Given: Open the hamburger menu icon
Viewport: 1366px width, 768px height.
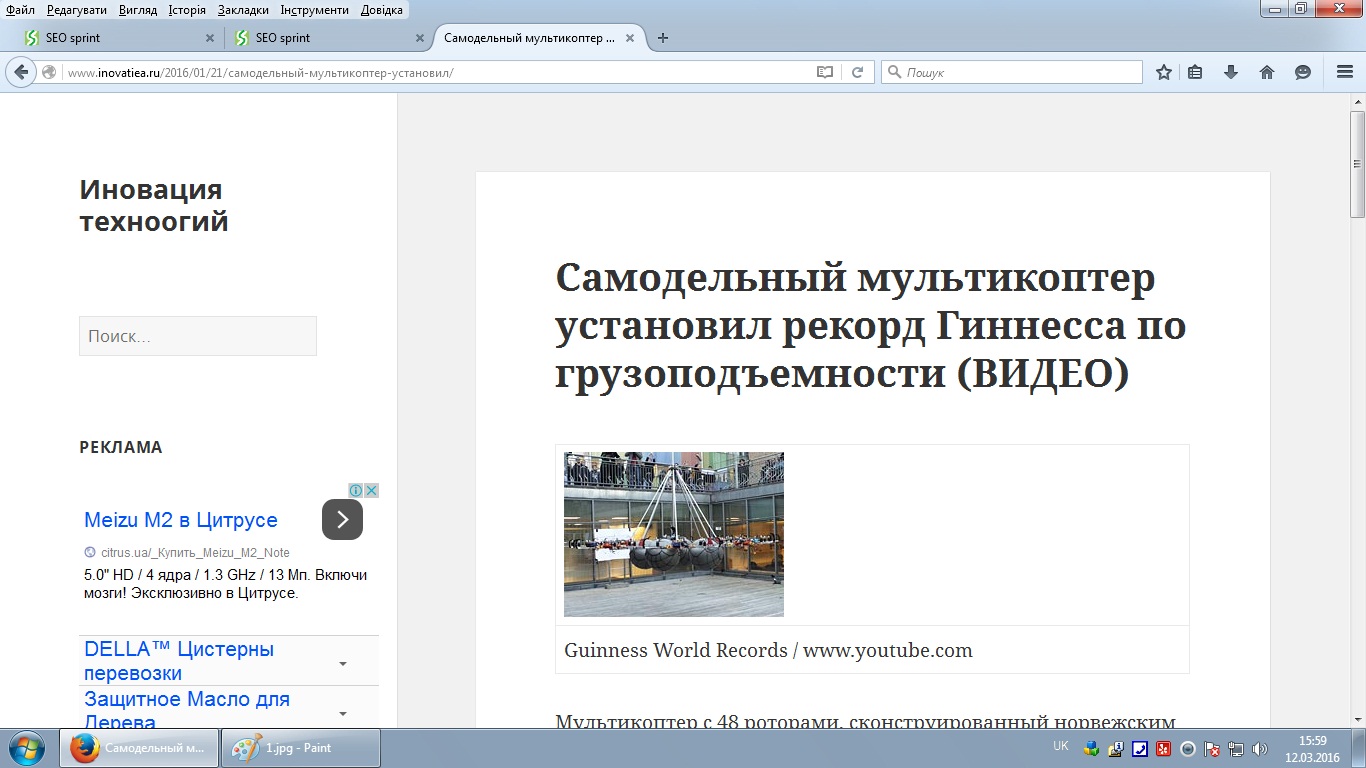Looking at the screenshot, I should click(x=1345, y=72).
